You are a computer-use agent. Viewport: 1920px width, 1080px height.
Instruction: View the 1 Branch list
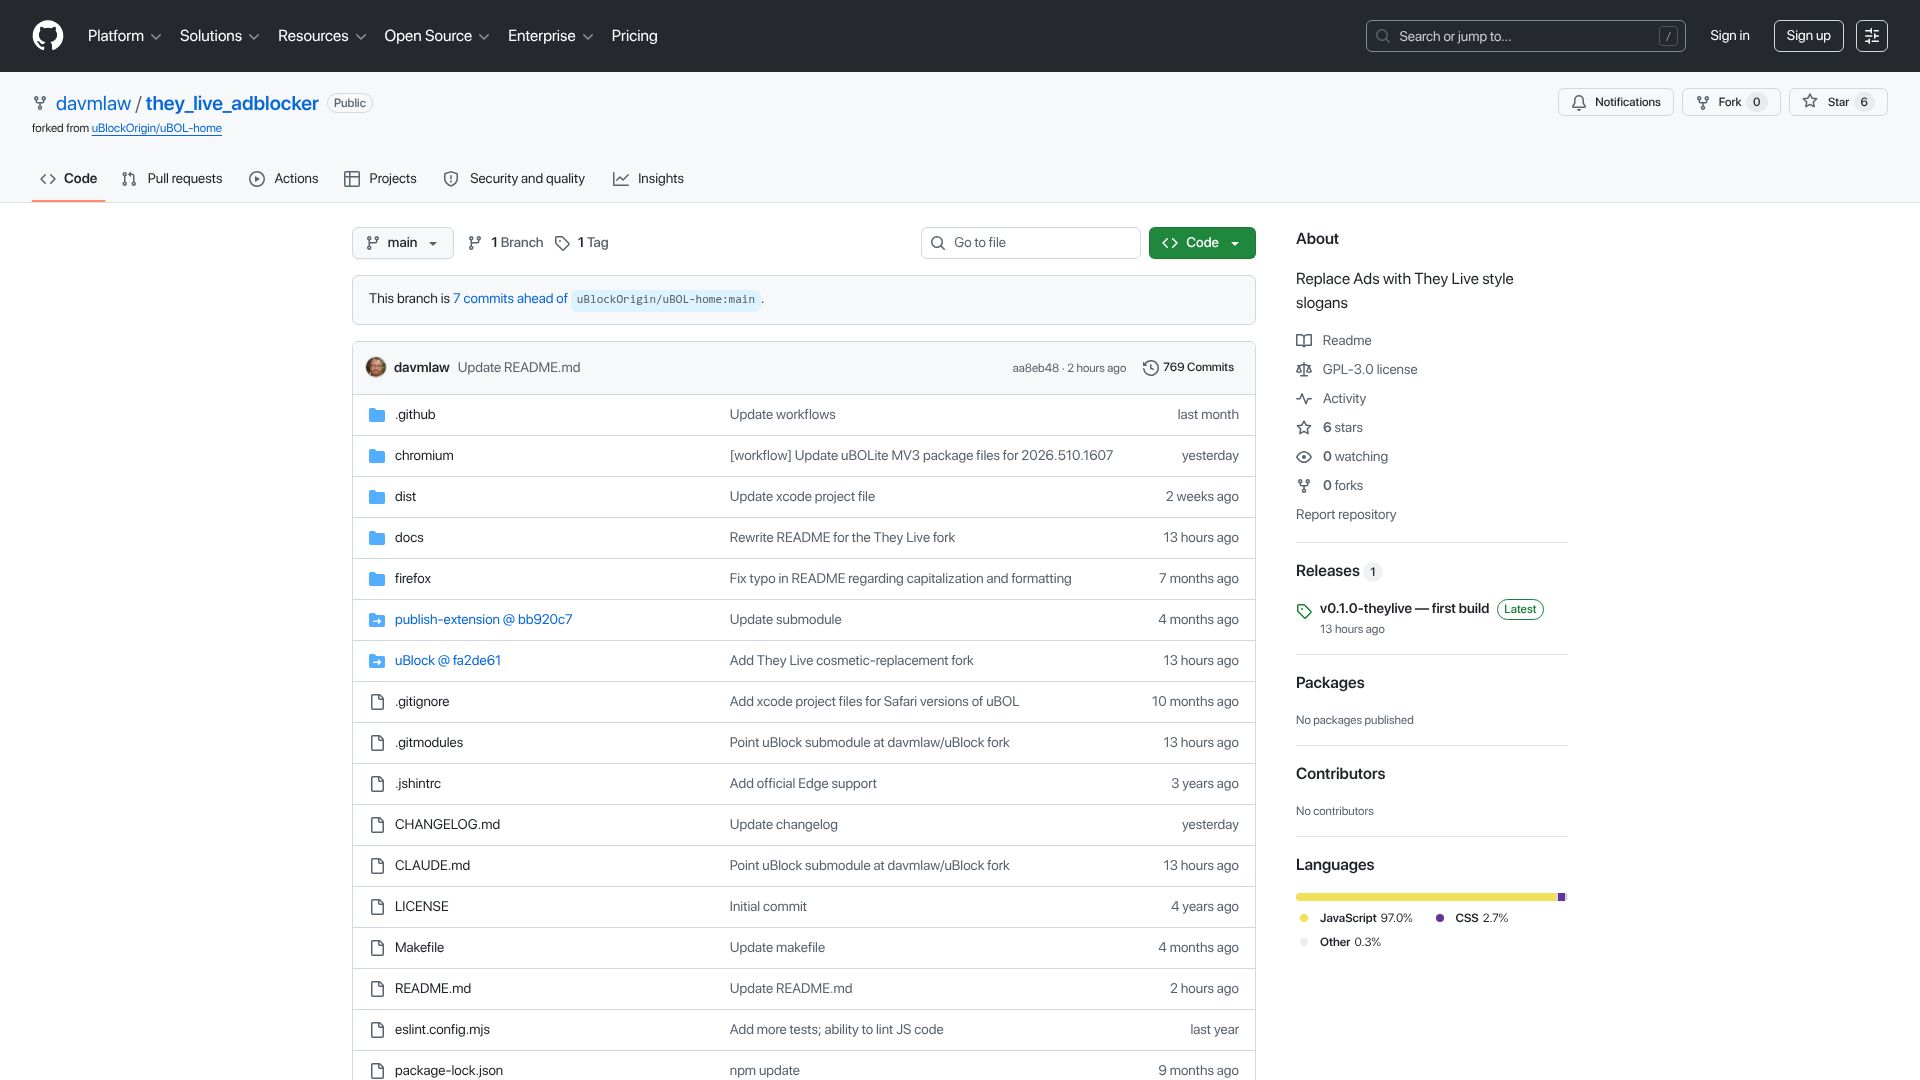pyautogui.click(x=506, y=243)
